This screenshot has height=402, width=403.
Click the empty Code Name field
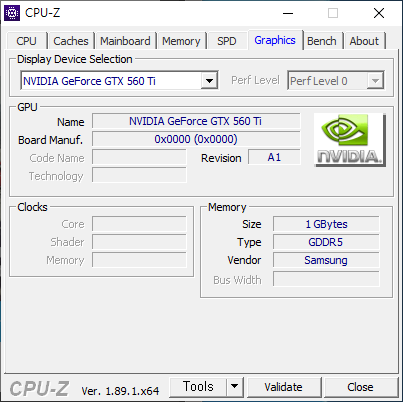tap(139, 157)
